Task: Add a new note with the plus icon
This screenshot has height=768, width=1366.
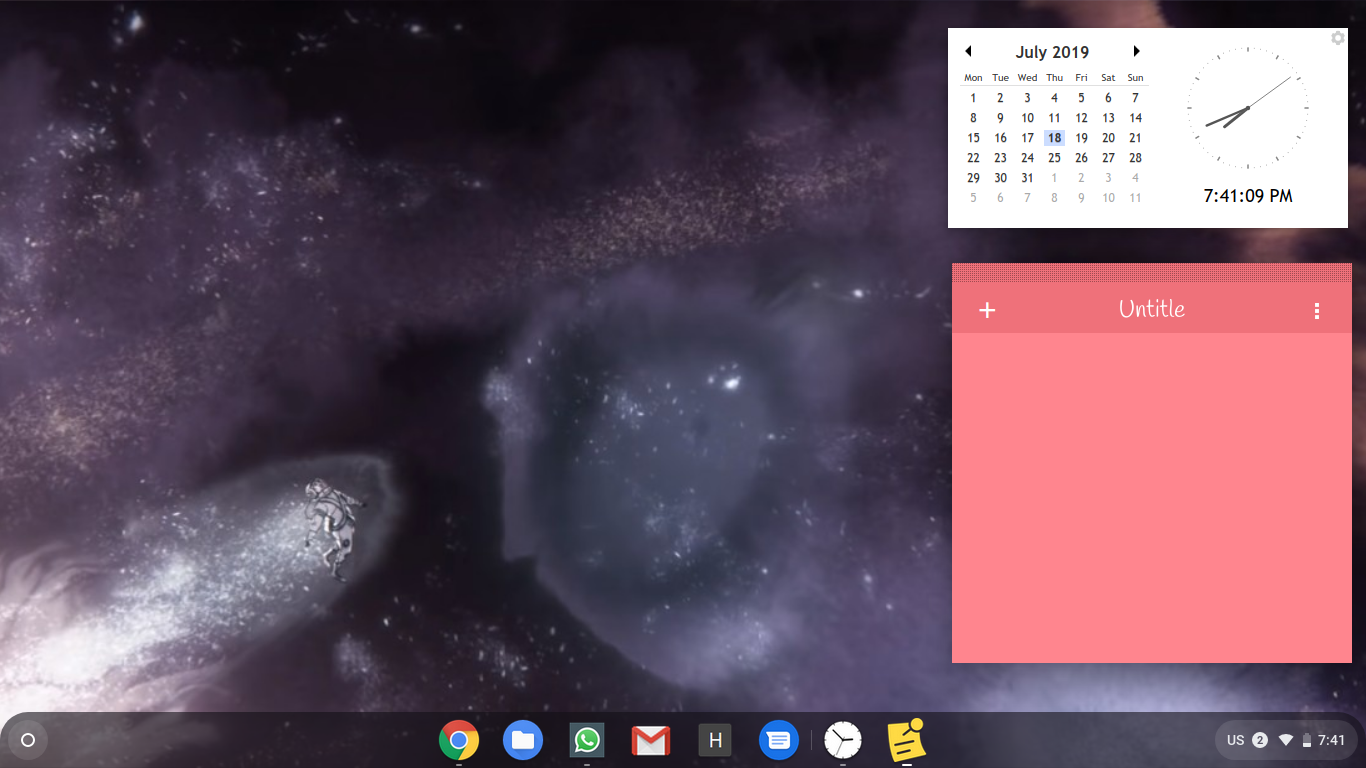Action: point(987,310)
